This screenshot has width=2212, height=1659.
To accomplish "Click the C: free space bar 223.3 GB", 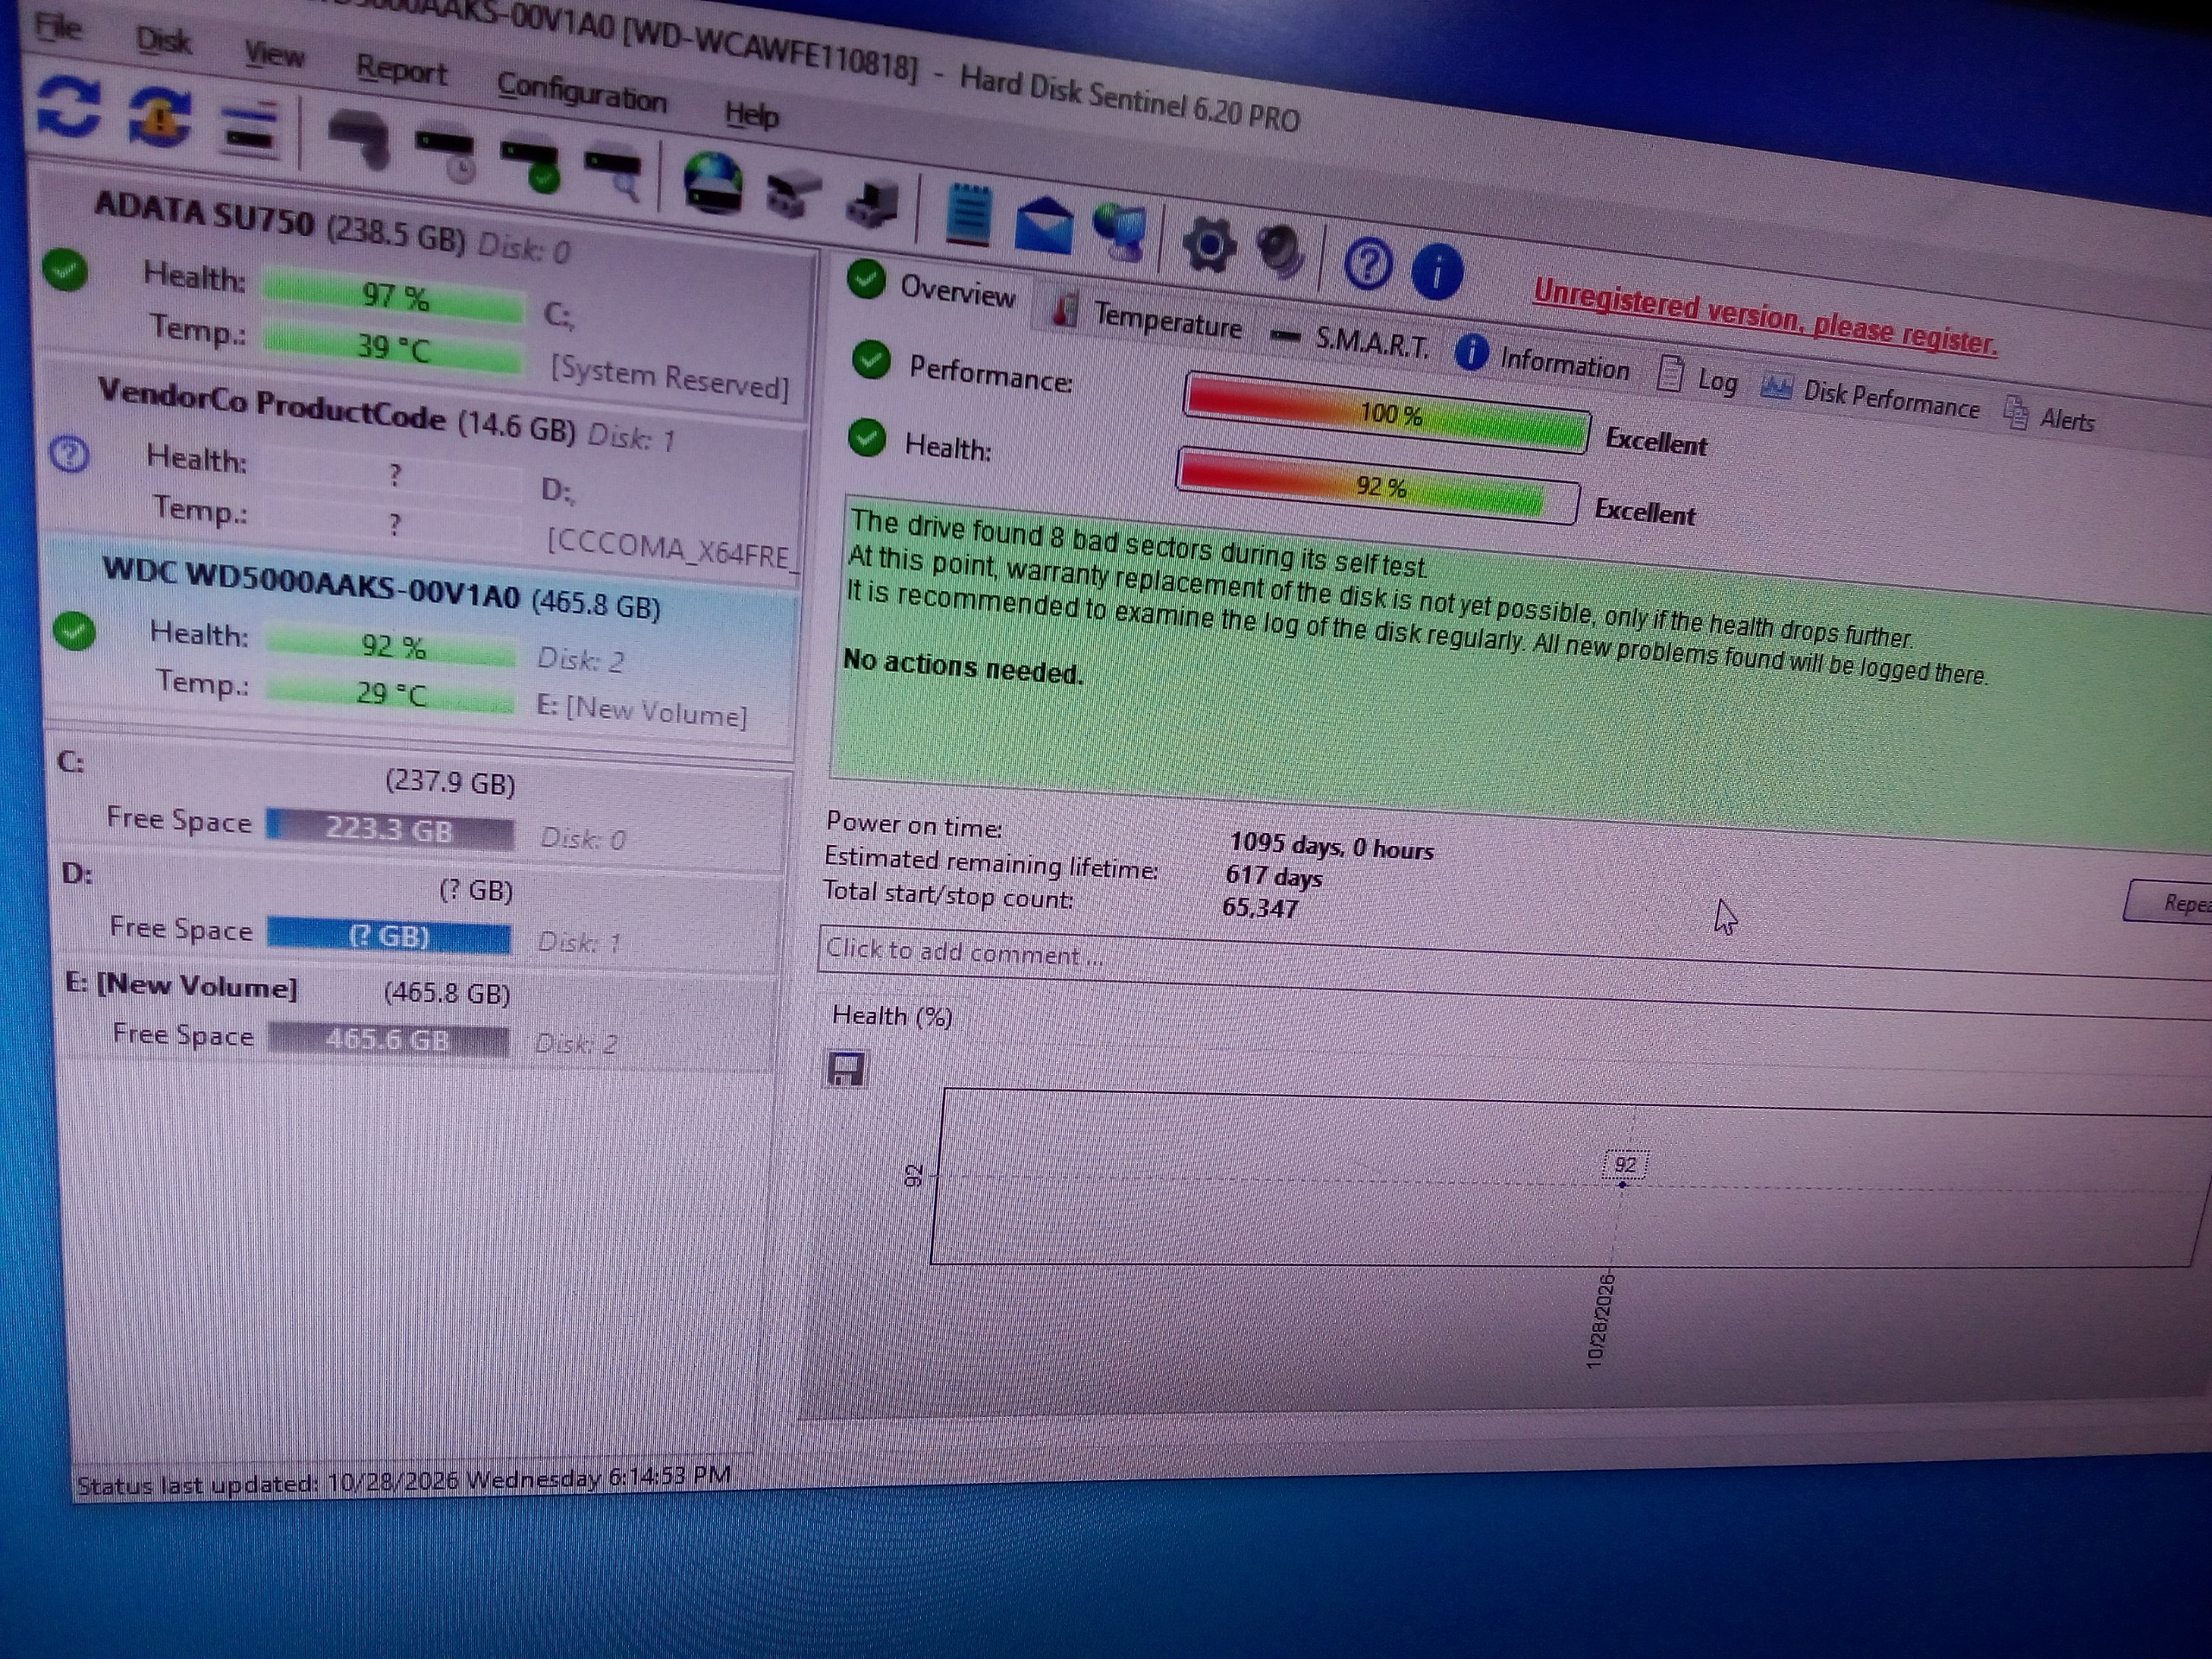I will [391, 829].
